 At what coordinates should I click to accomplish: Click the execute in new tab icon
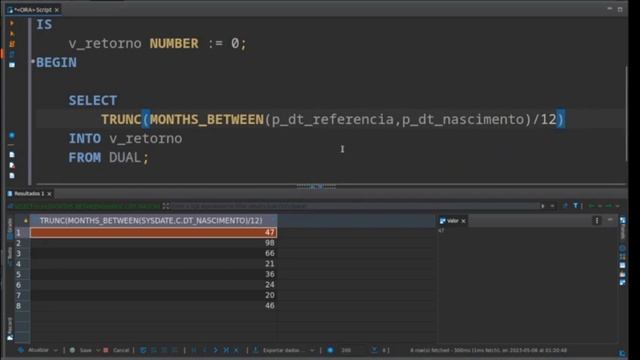tap(12, 33)
